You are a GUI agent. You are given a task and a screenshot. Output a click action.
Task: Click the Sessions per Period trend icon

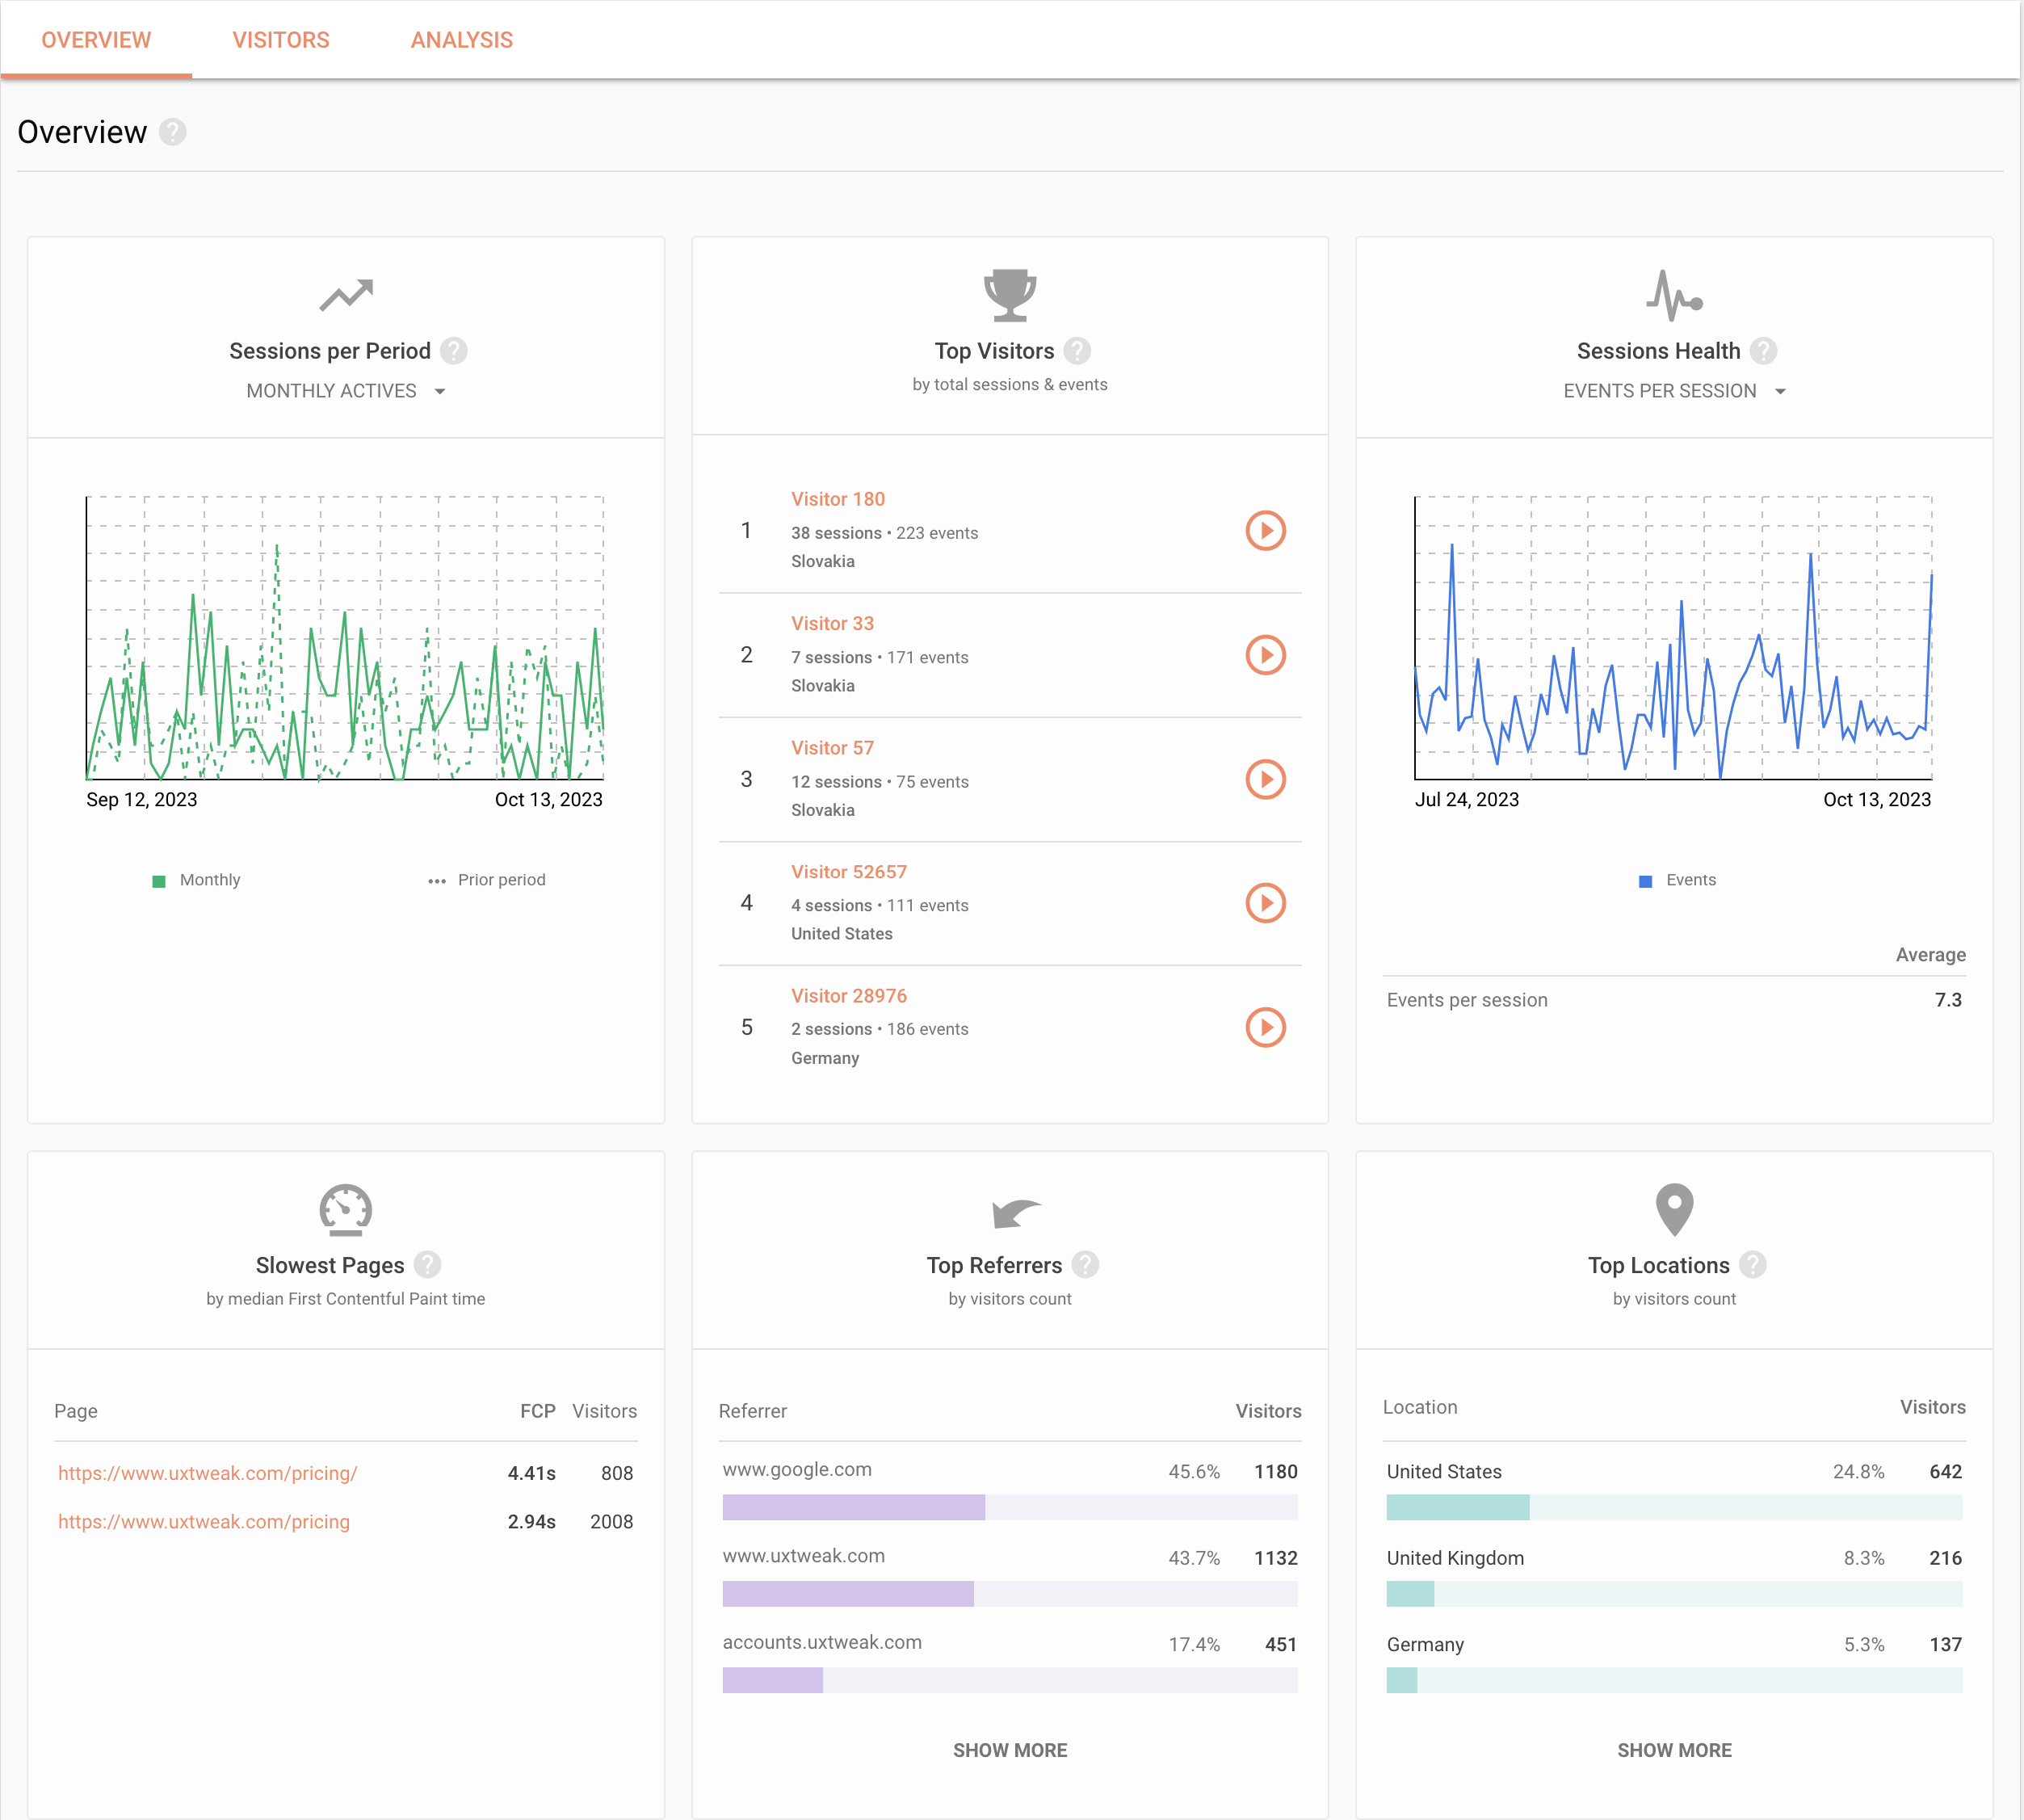[346, 295]
